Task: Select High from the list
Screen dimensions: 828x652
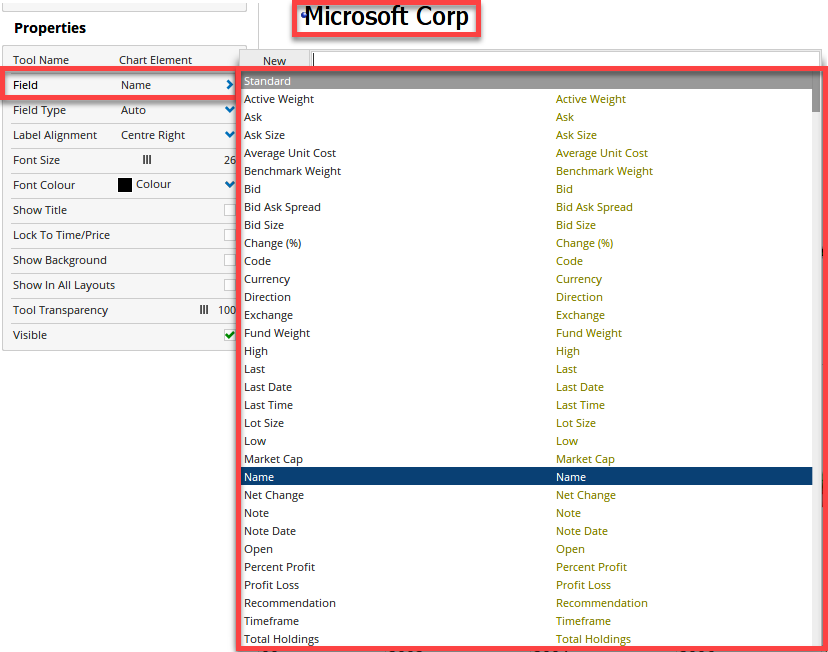Action: tap(526, 351)
